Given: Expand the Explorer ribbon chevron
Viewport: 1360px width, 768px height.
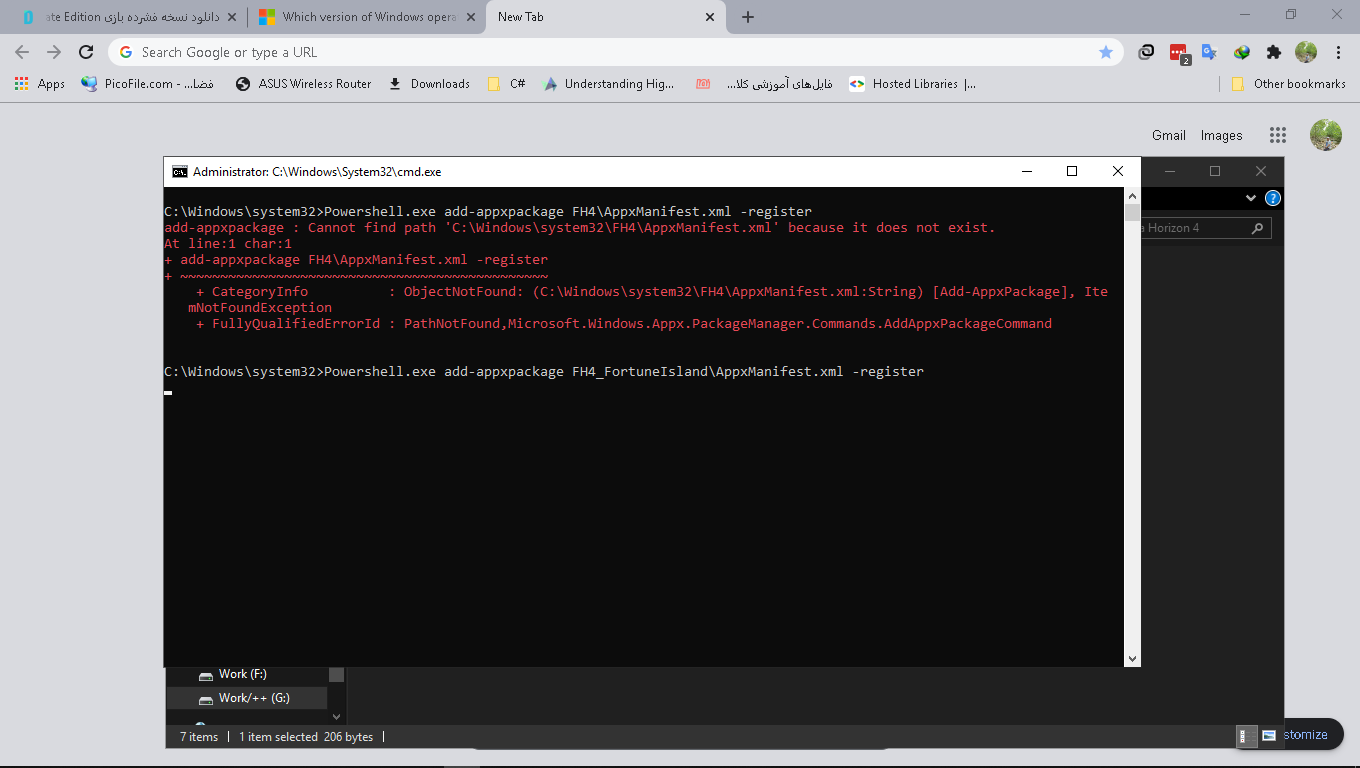Looking at the screenshot, I should [1250, 198].
